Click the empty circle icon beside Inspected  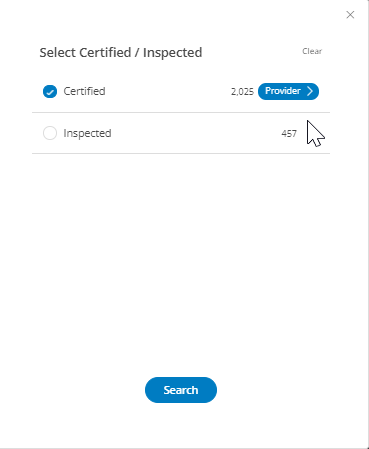click(x=50, y=133)
